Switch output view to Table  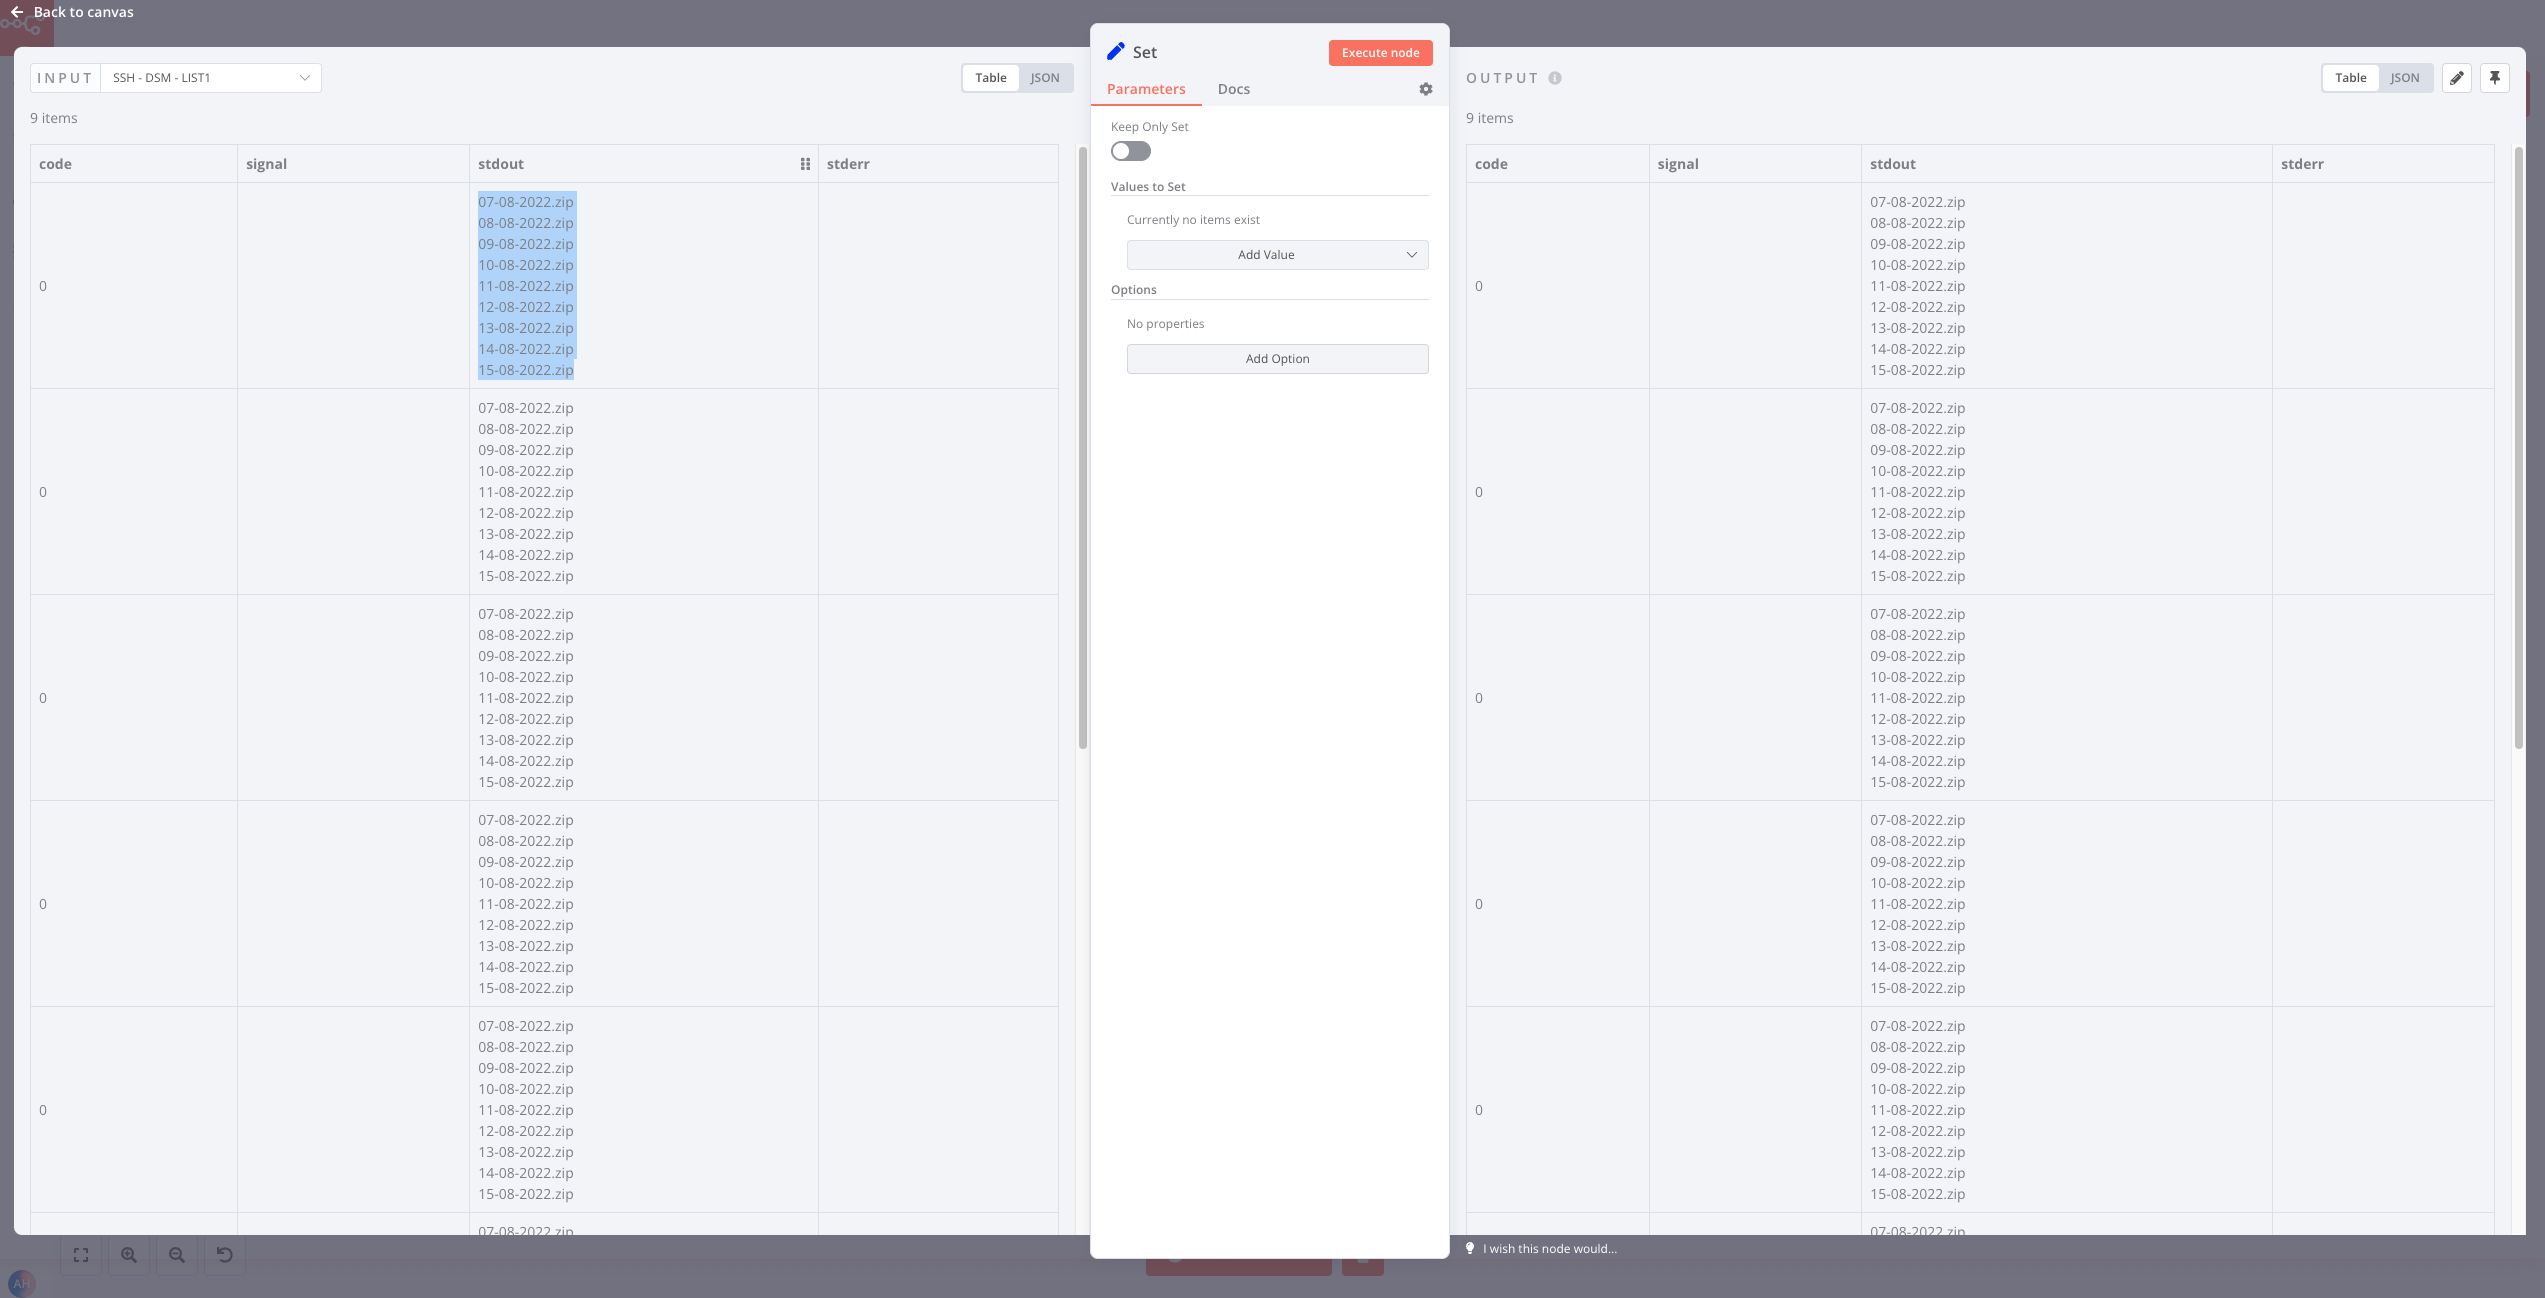click(2351, 78)
